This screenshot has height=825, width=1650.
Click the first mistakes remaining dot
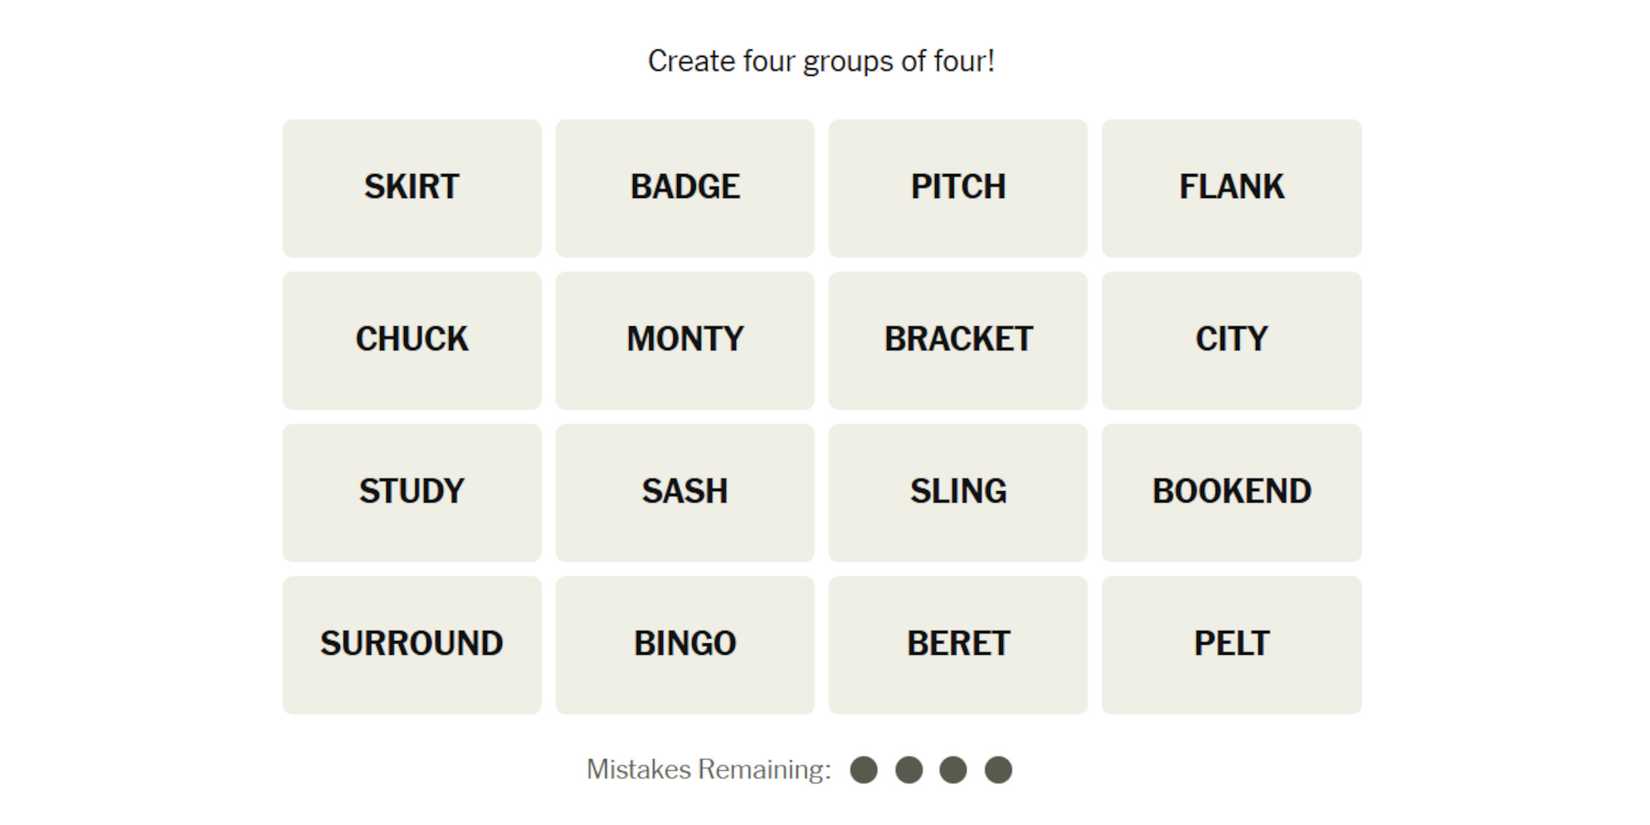(864, 770)
